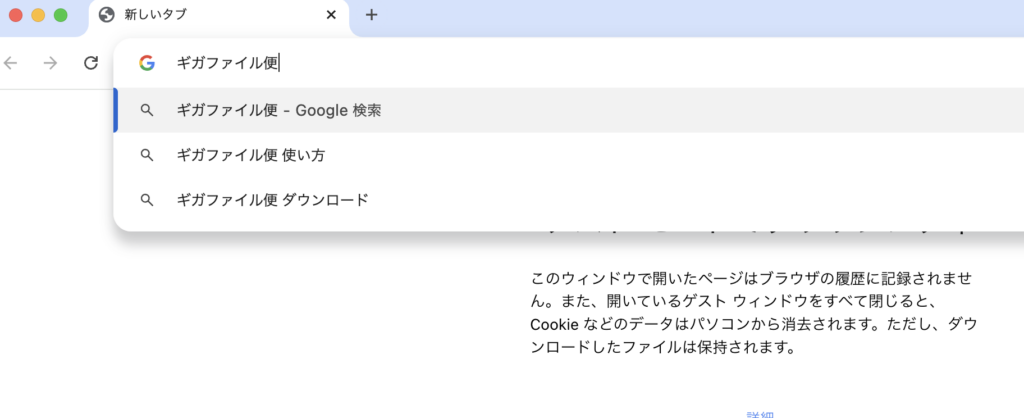Click the magnifier icon beside Google 検索 suggestion

coord(147,110)
